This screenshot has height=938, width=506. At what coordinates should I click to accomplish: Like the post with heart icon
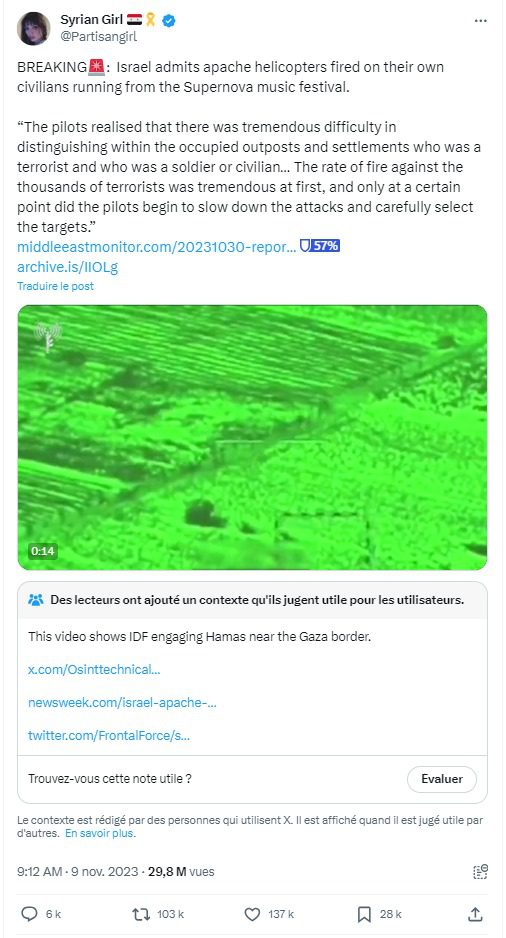(x=253, y=913)
